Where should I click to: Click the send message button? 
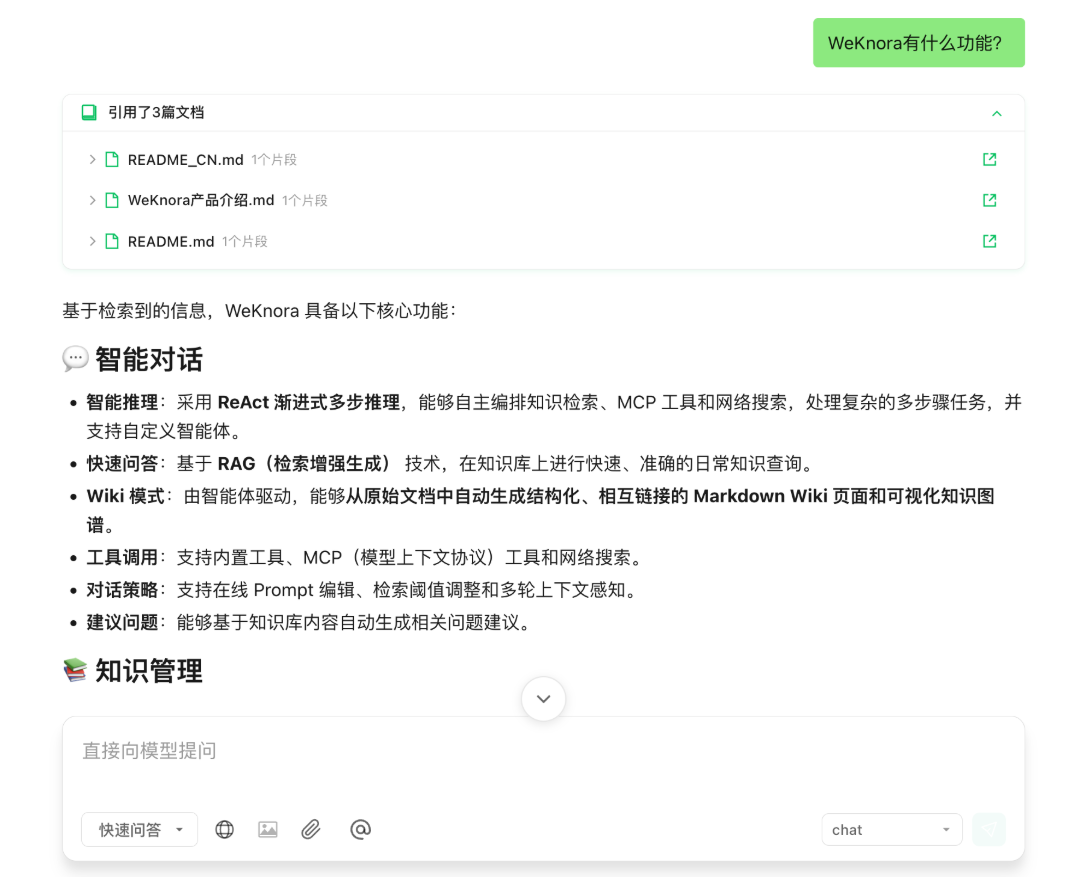click(989, 829)
